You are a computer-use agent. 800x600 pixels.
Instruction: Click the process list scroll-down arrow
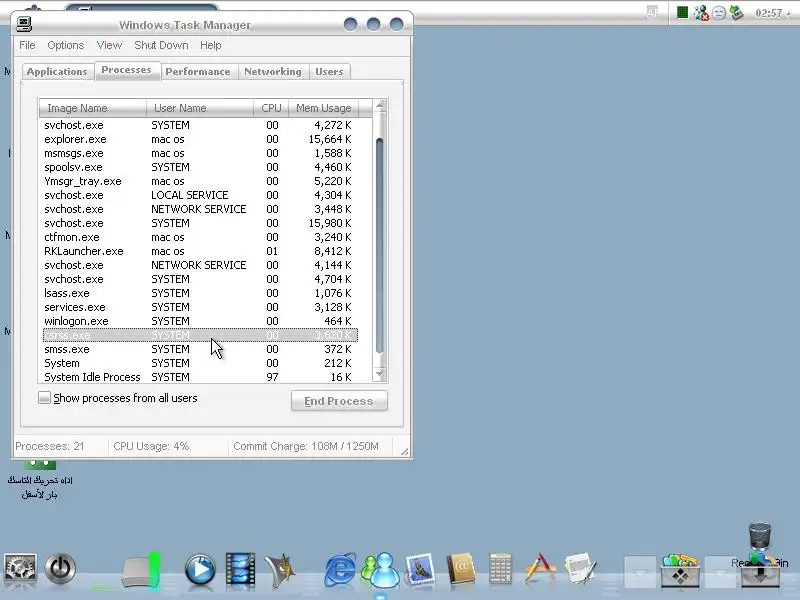pos(380,373)
